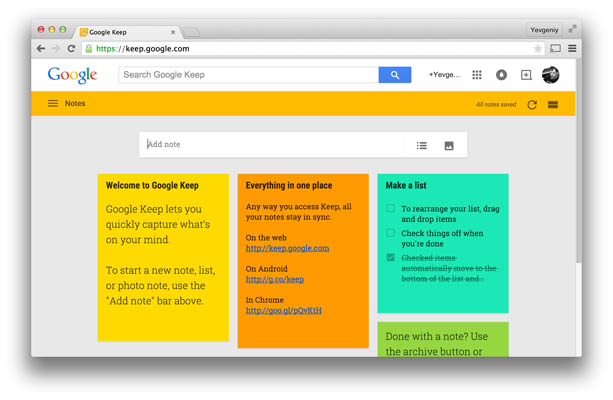This screenshot has width=613, height=400.
Task: Close the window with red button
Action: click(x=41, y=29)
